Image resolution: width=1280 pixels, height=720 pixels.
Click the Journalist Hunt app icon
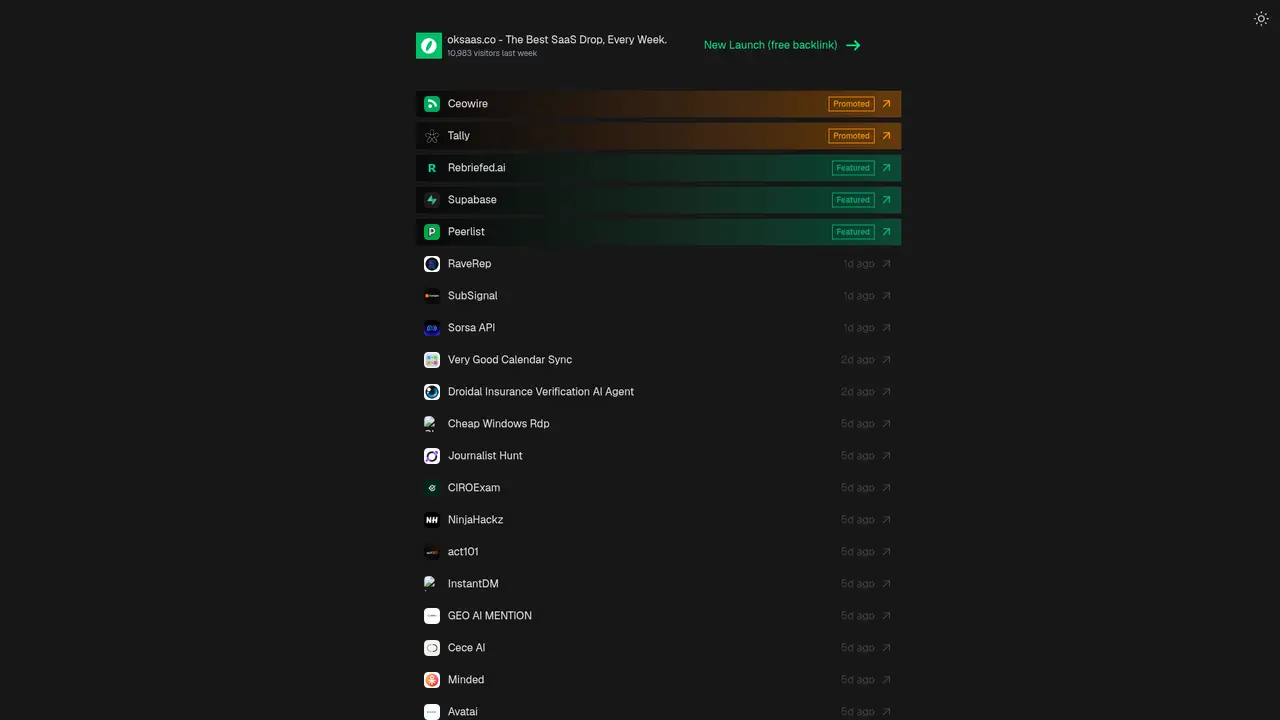[432, 456]
